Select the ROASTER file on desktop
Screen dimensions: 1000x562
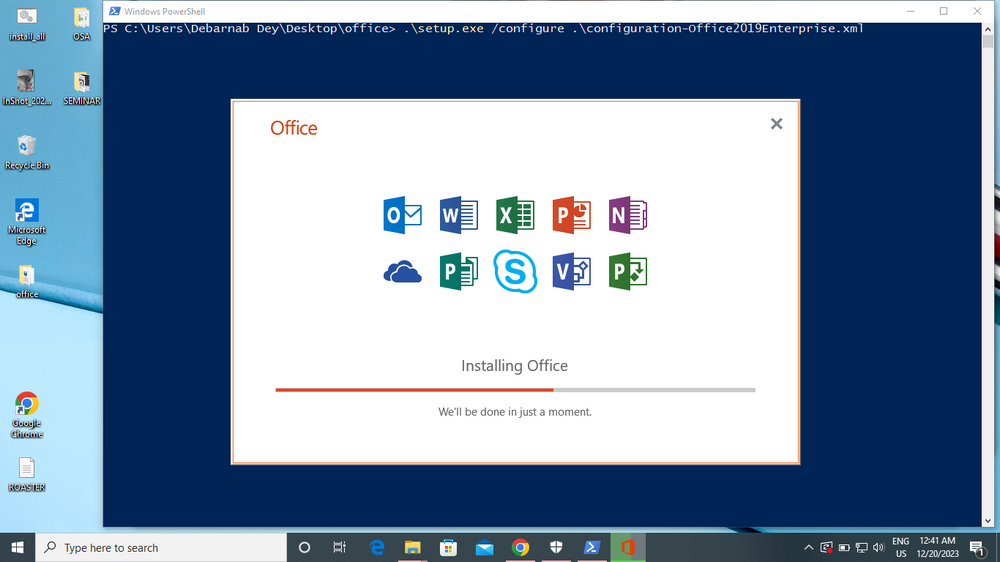click(x=27, y=474)
